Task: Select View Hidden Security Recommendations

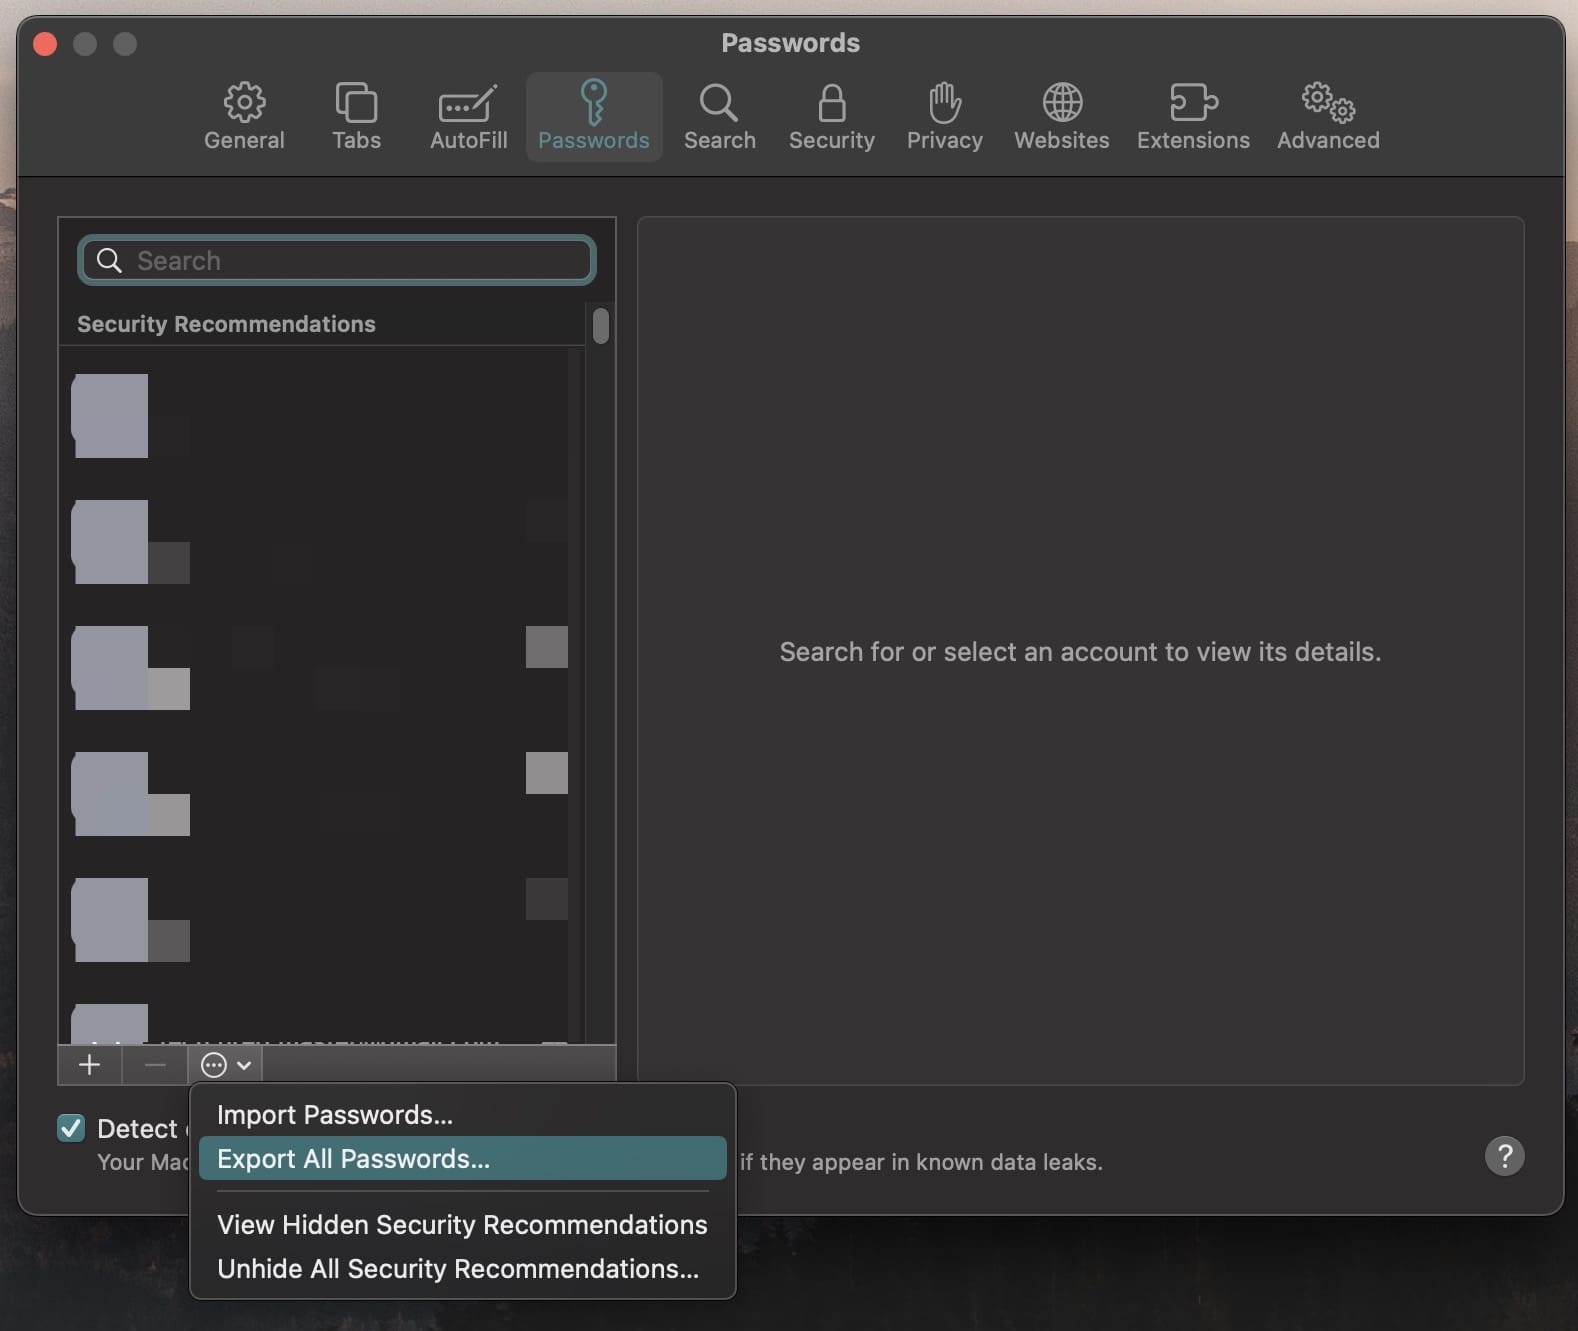Action: tap(462, 1224)
